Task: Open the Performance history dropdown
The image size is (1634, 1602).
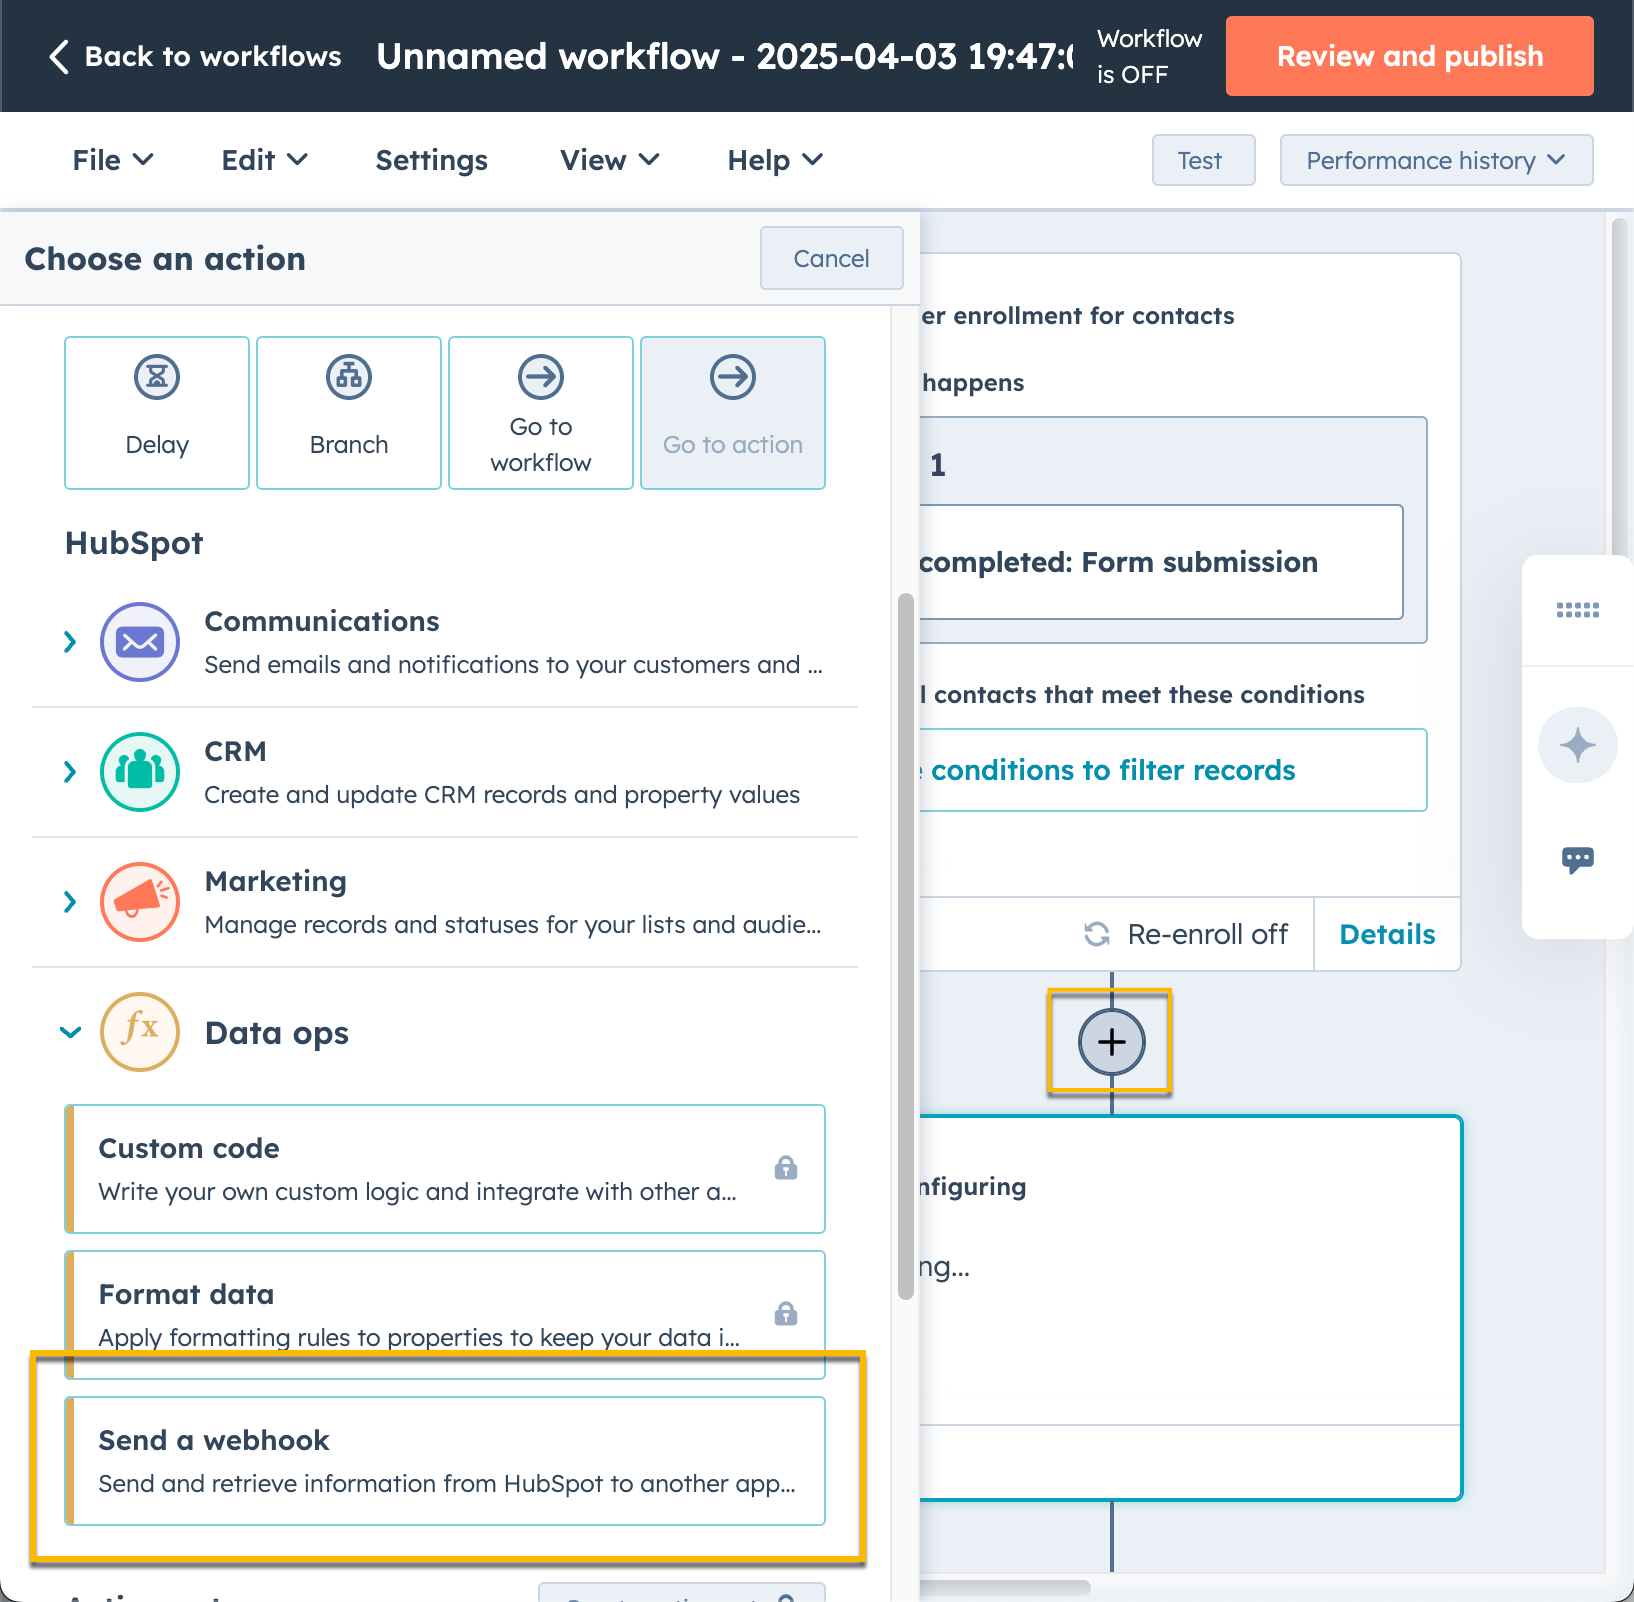Action: (x=1436, y=160)
